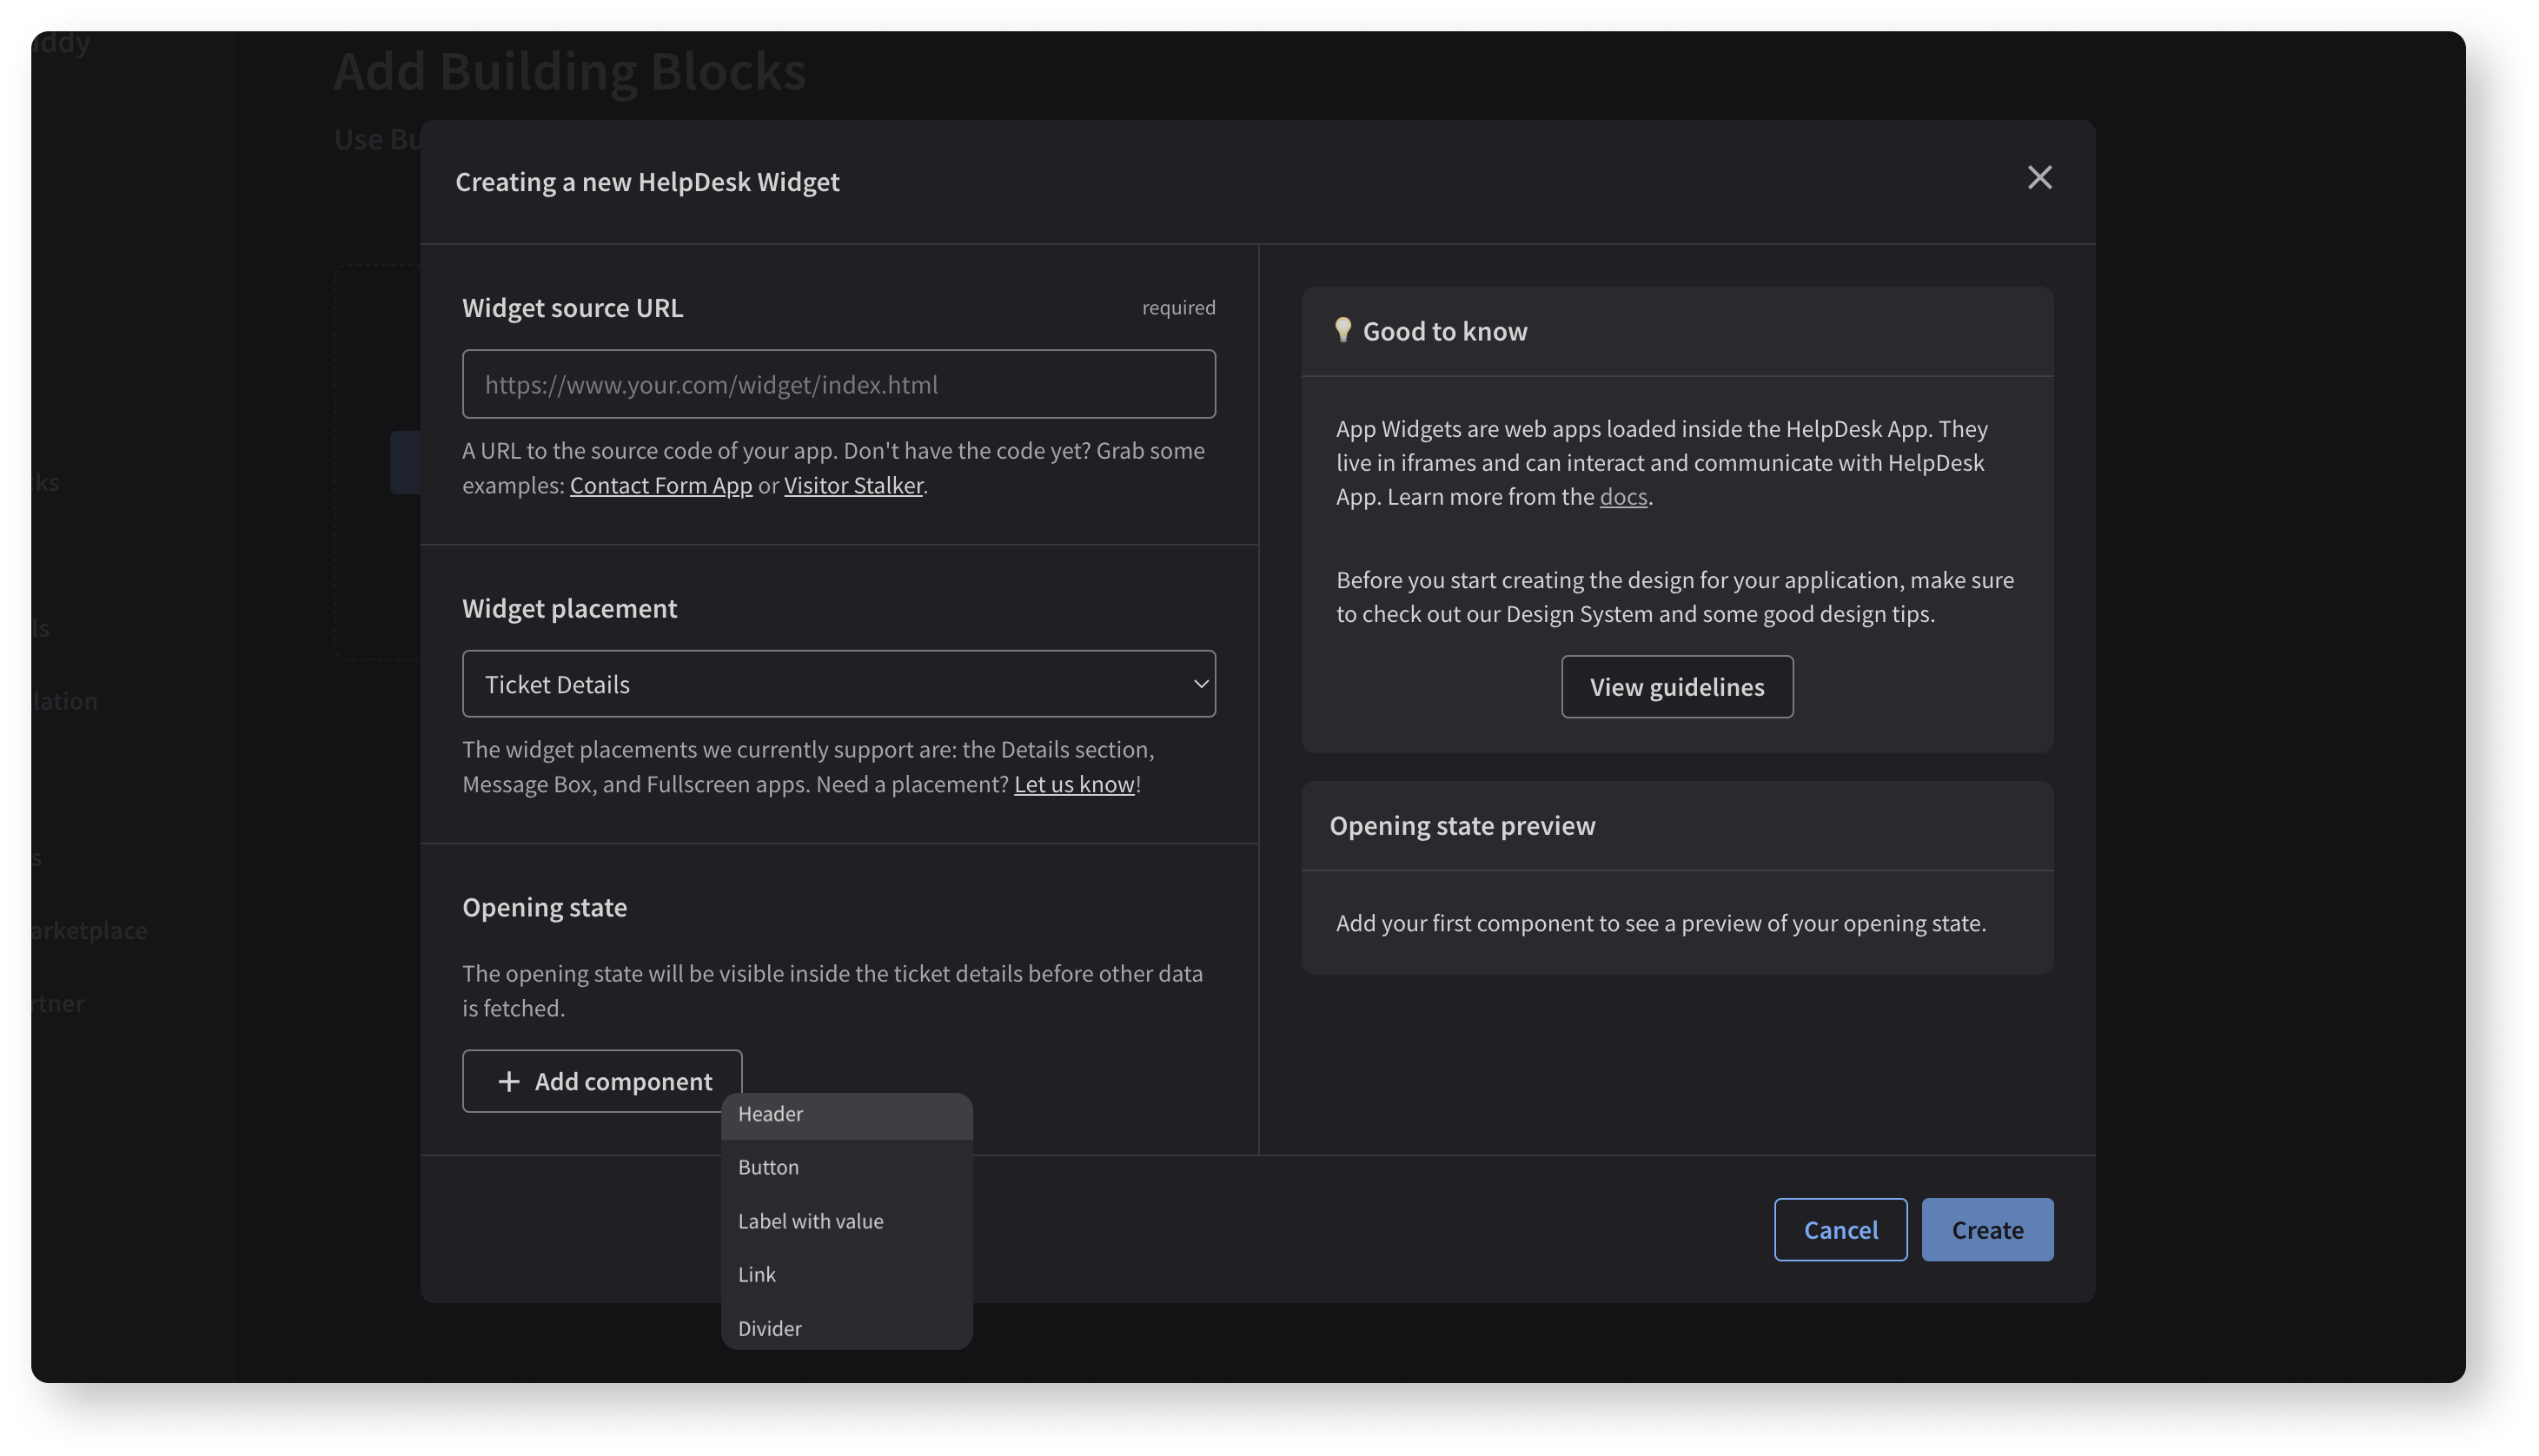Open the docs link in Good to know

tap(1622, 496)
